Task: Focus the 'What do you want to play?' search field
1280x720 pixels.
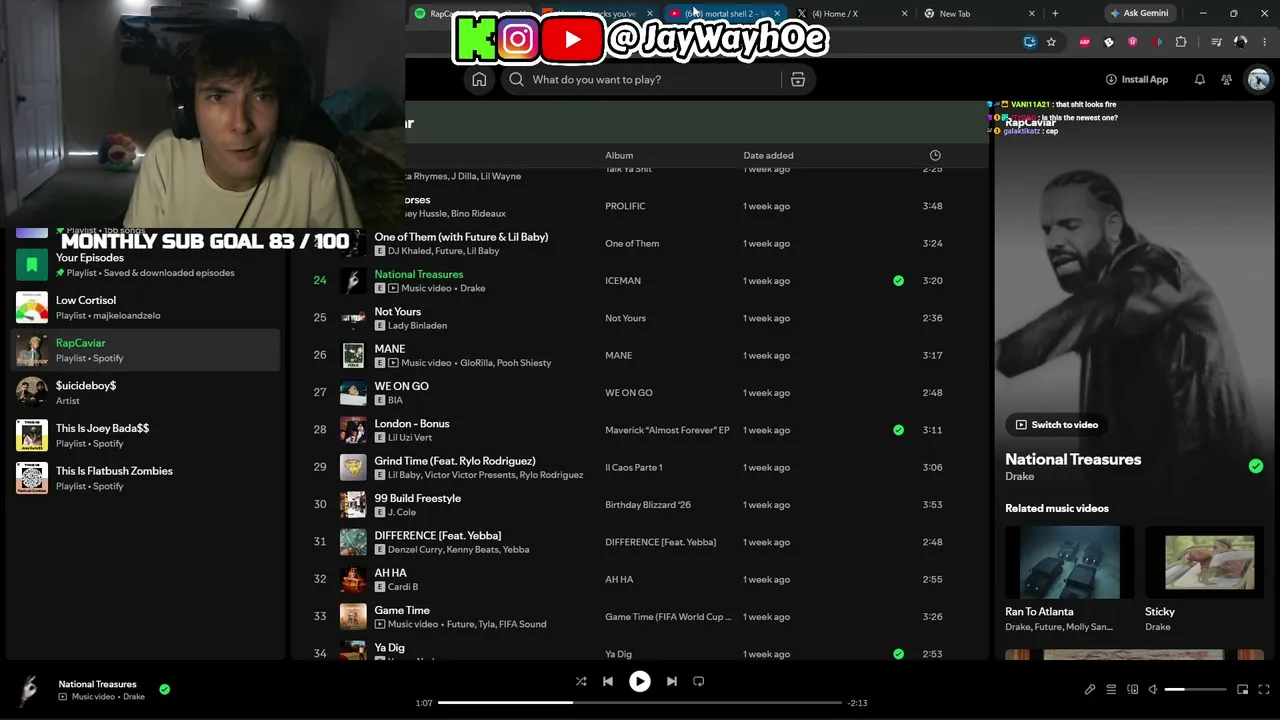Action: coord(642,80)
